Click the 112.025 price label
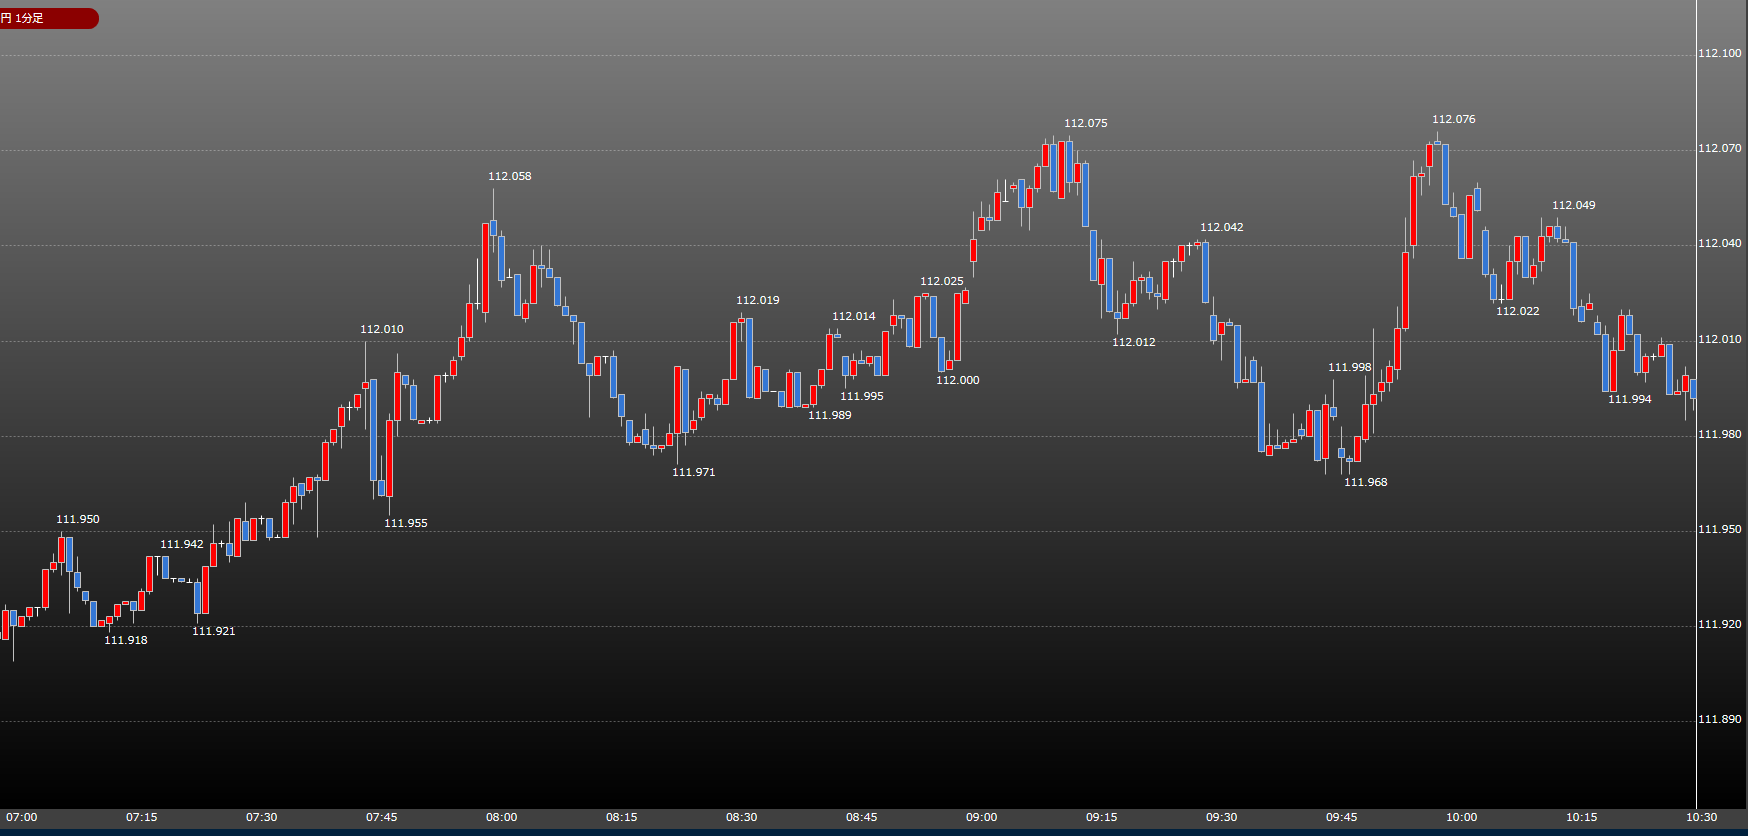Image resolution: width=1748 pixels, height=836 pixels. pos(942,281)
